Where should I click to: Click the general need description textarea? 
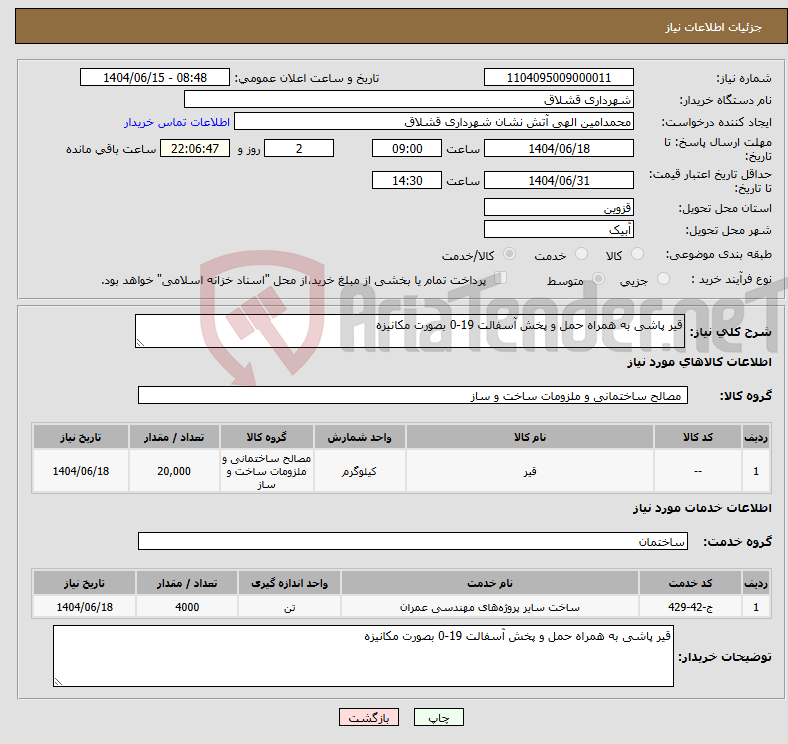tap(410, 331)
